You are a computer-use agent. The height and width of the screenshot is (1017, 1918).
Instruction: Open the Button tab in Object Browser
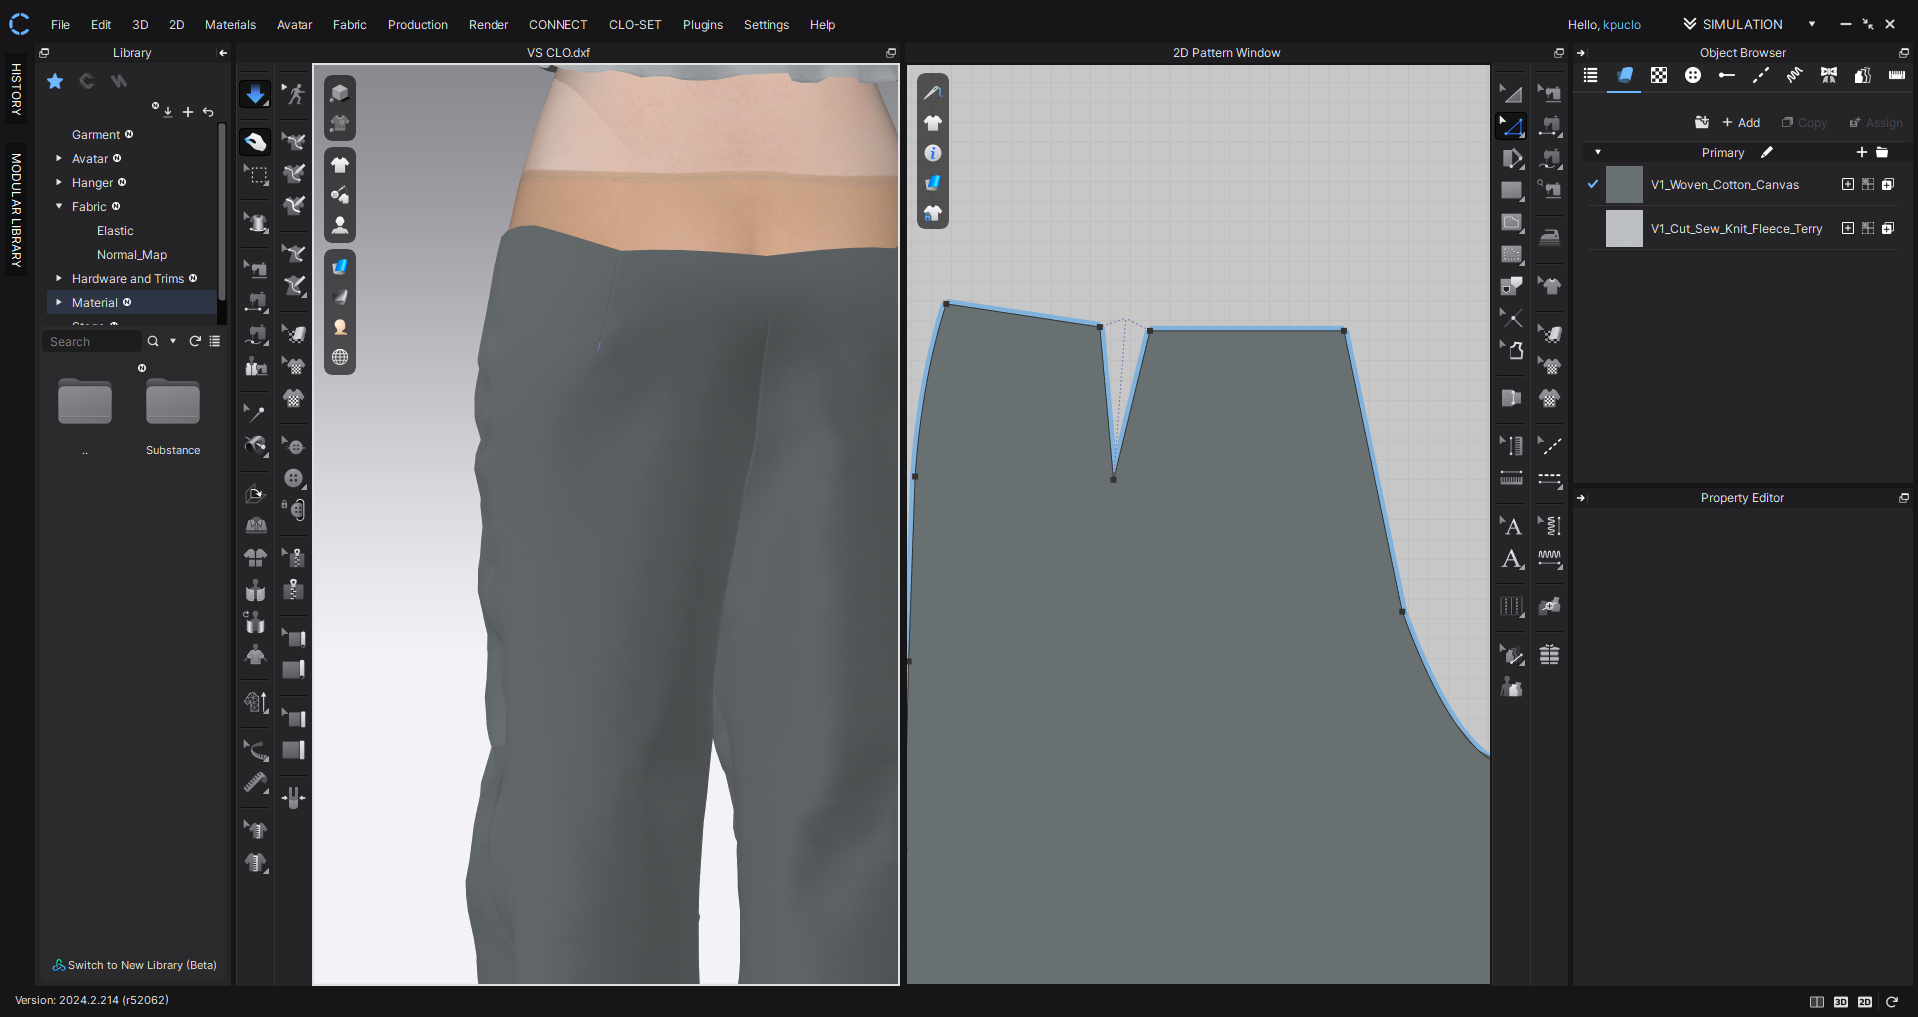[1693, 75]
